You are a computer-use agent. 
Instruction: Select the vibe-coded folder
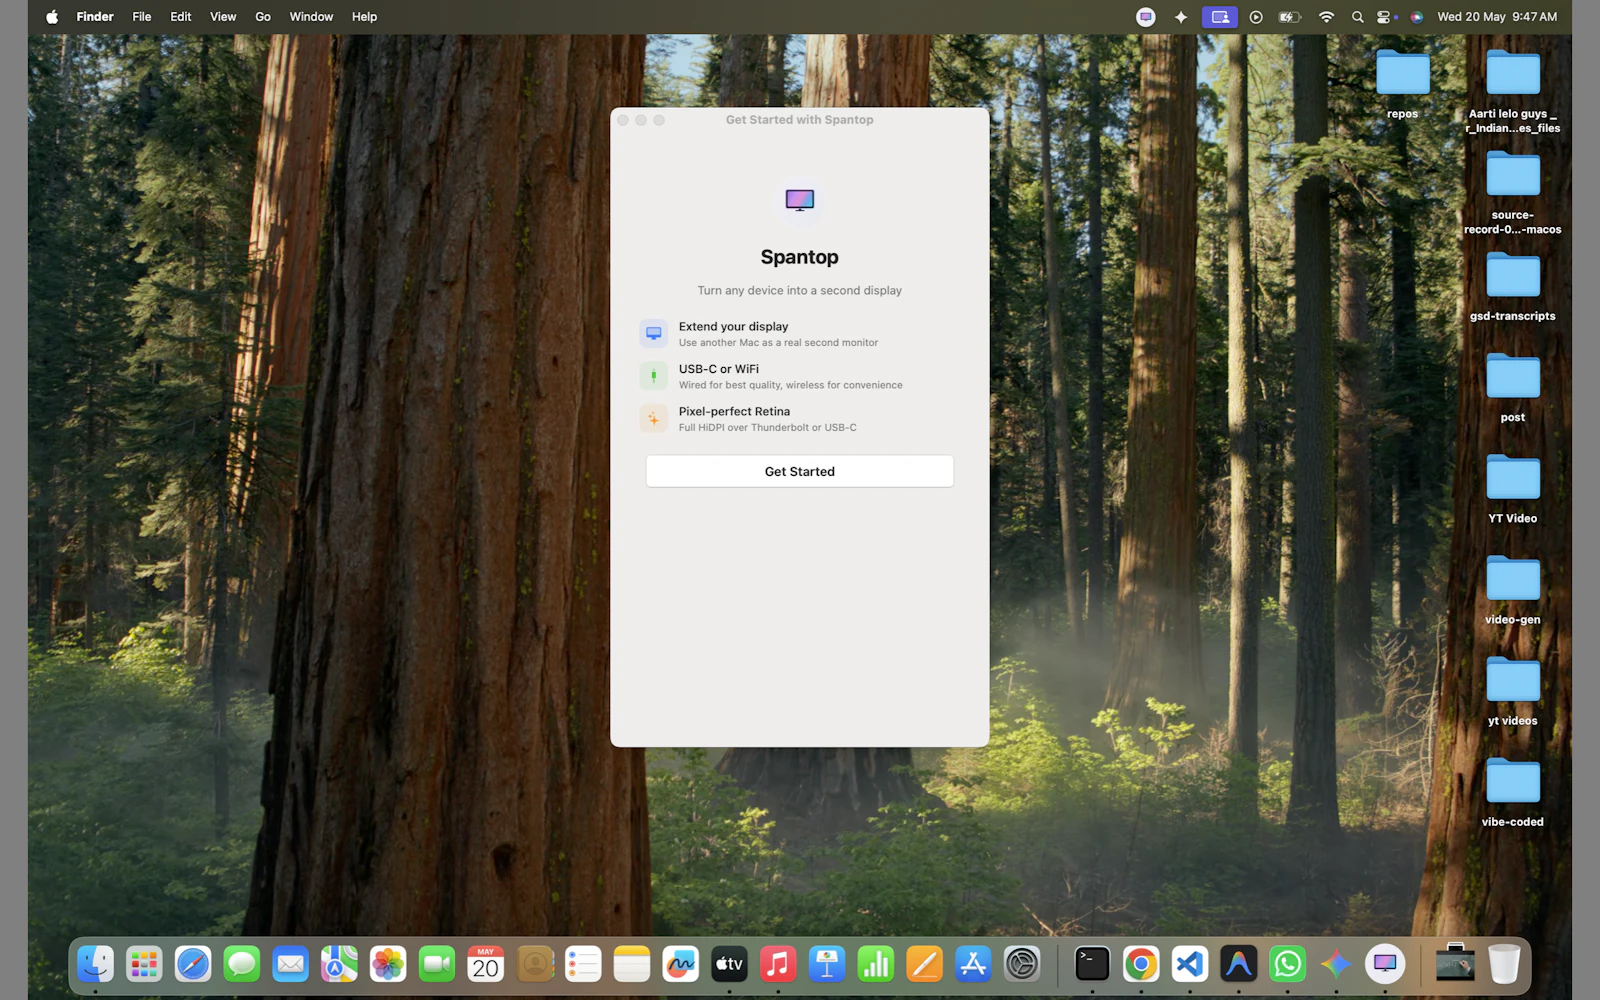[x=1512, y=782]
